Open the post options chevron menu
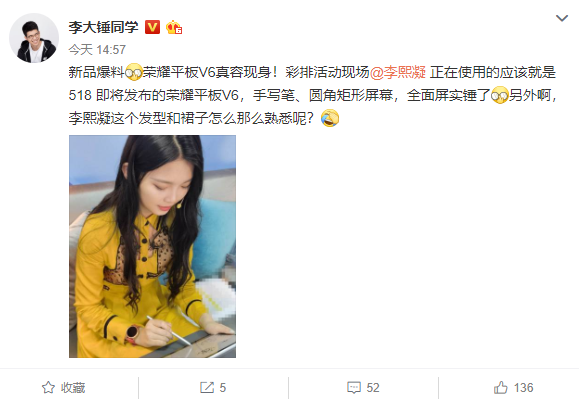 562,18
